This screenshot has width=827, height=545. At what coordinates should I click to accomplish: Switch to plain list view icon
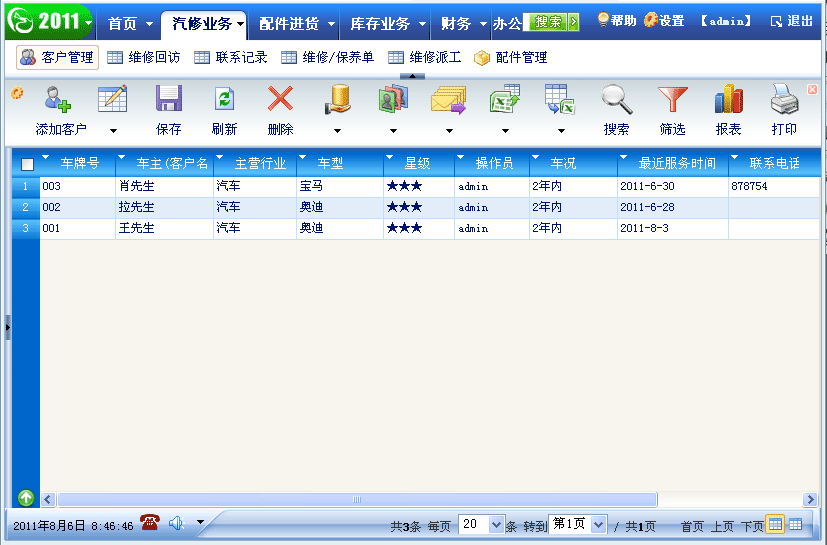coord(795,524)
